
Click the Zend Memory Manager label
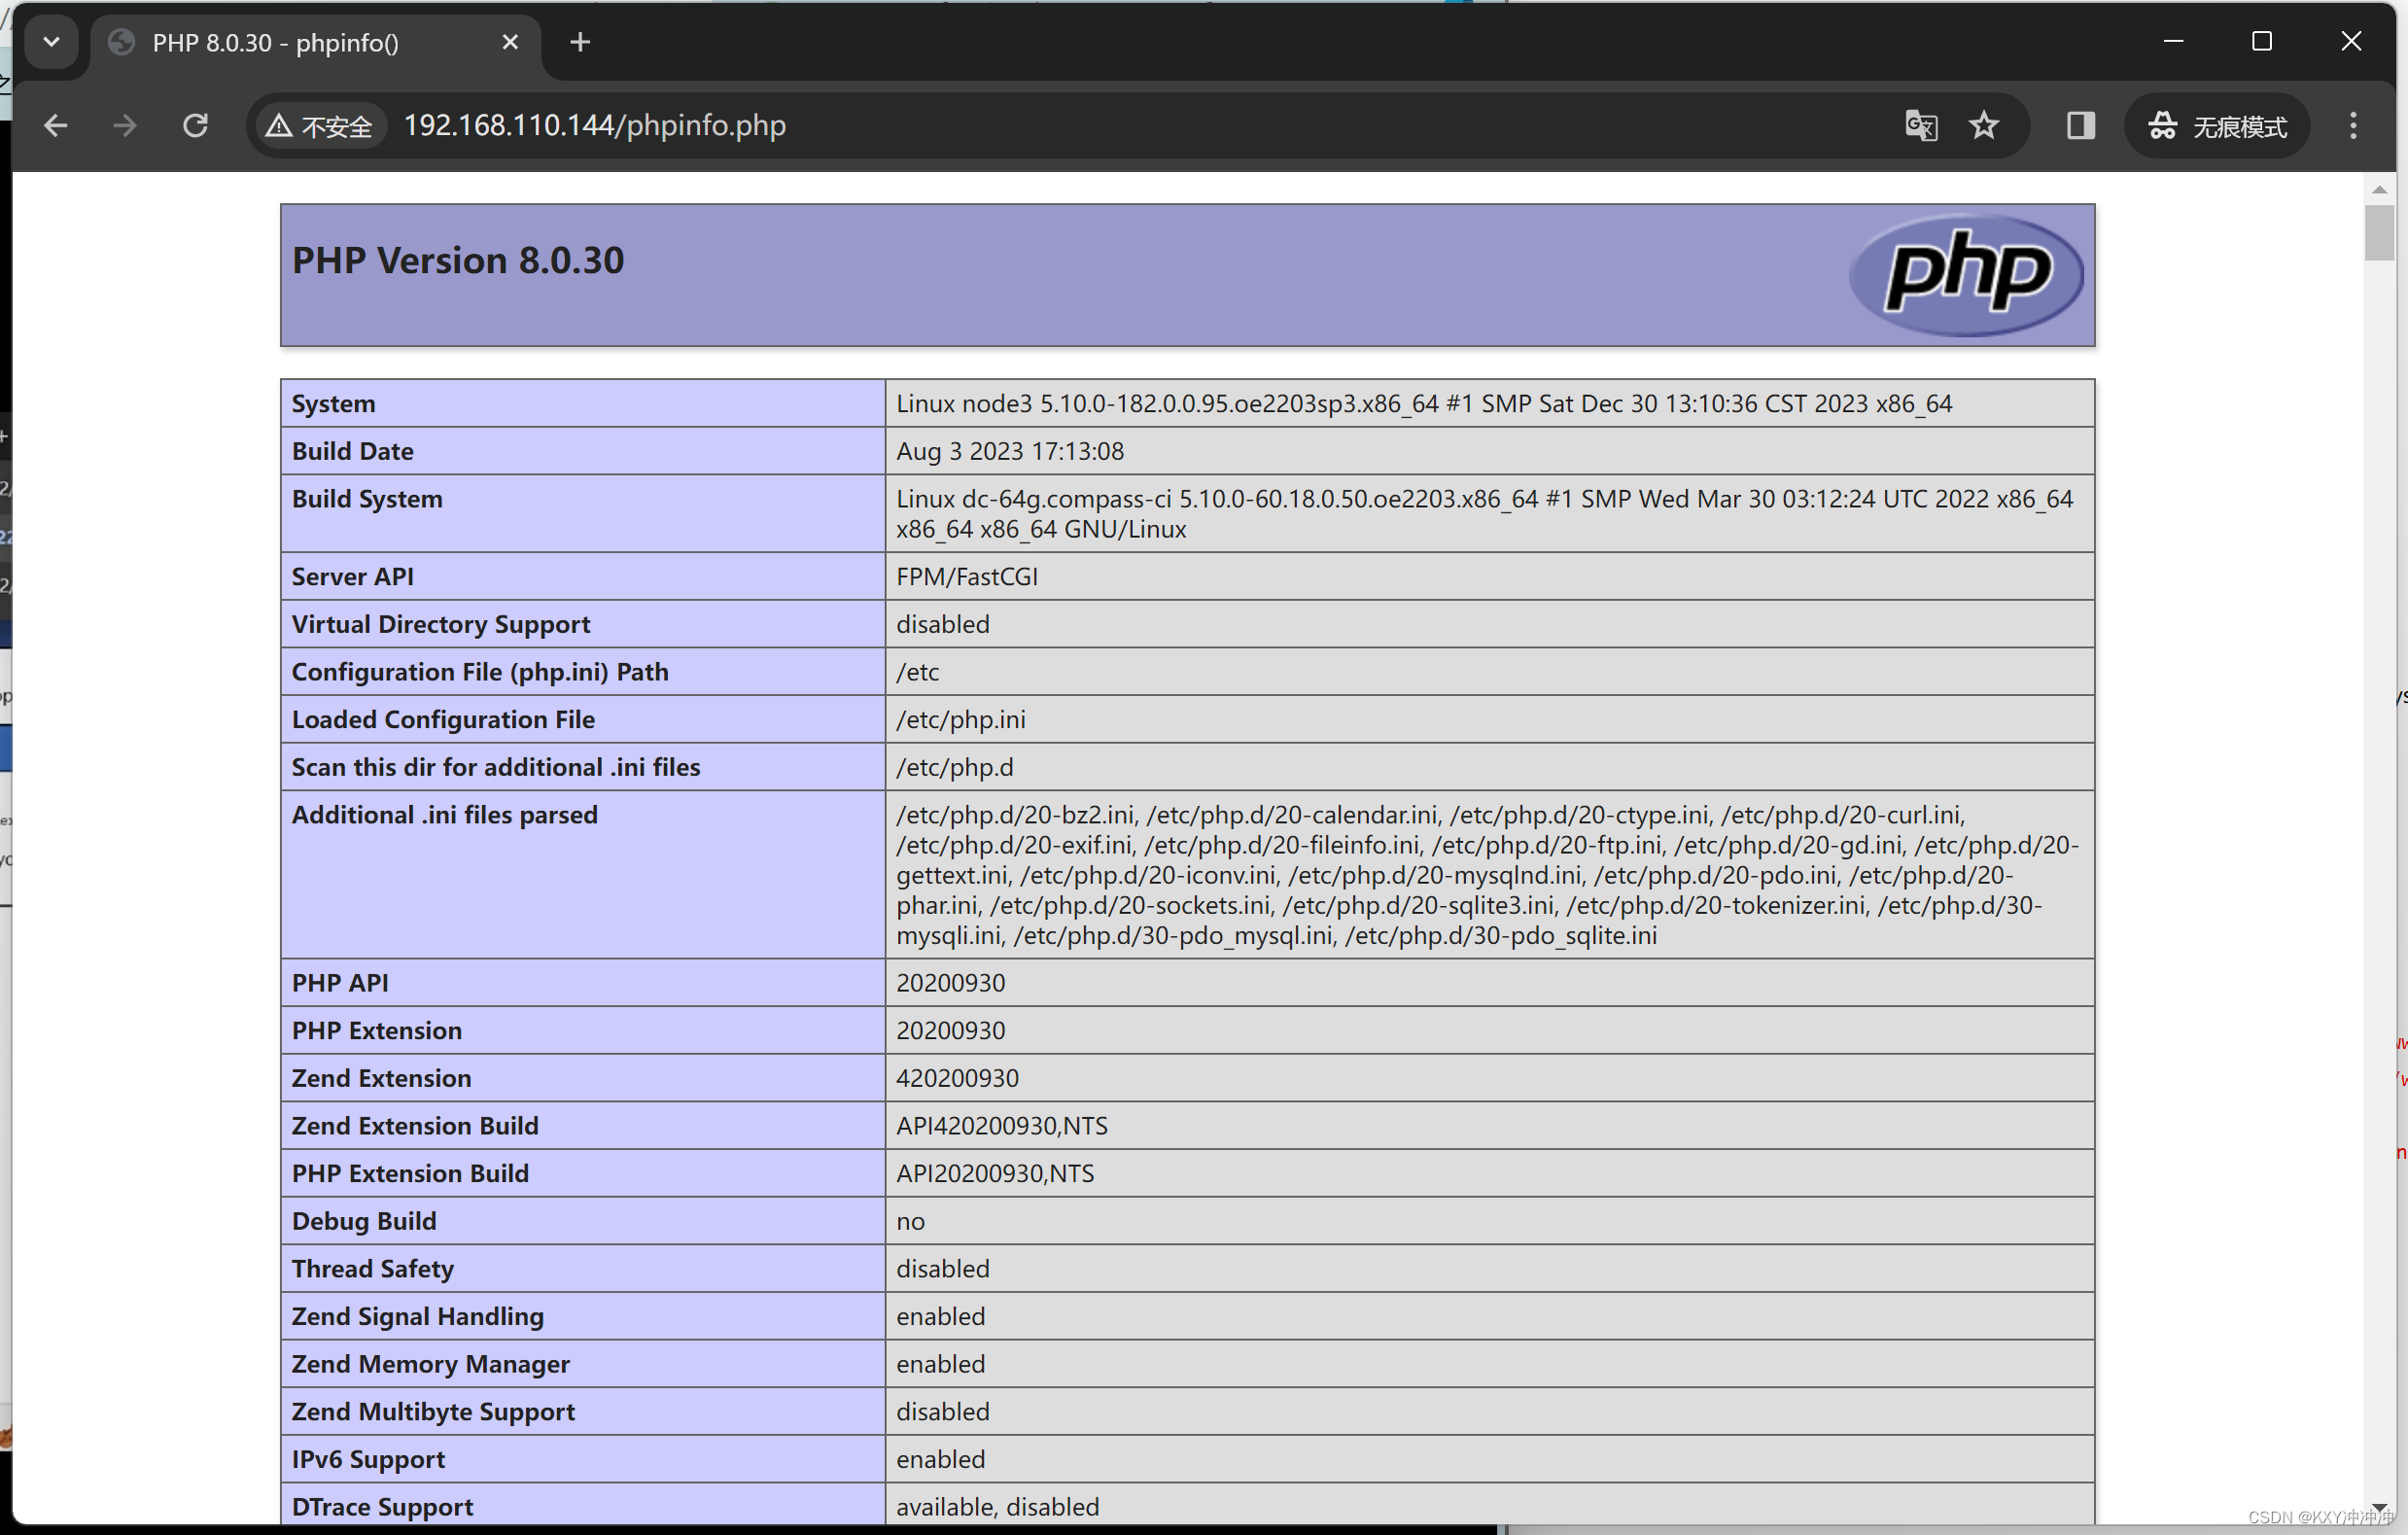(431, 1365)
